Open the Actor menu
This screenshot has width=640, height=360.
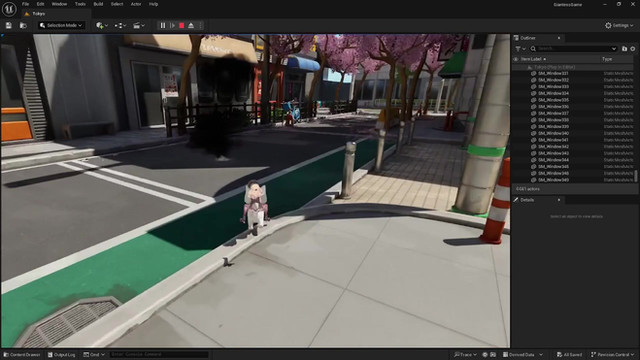(136, 4)
